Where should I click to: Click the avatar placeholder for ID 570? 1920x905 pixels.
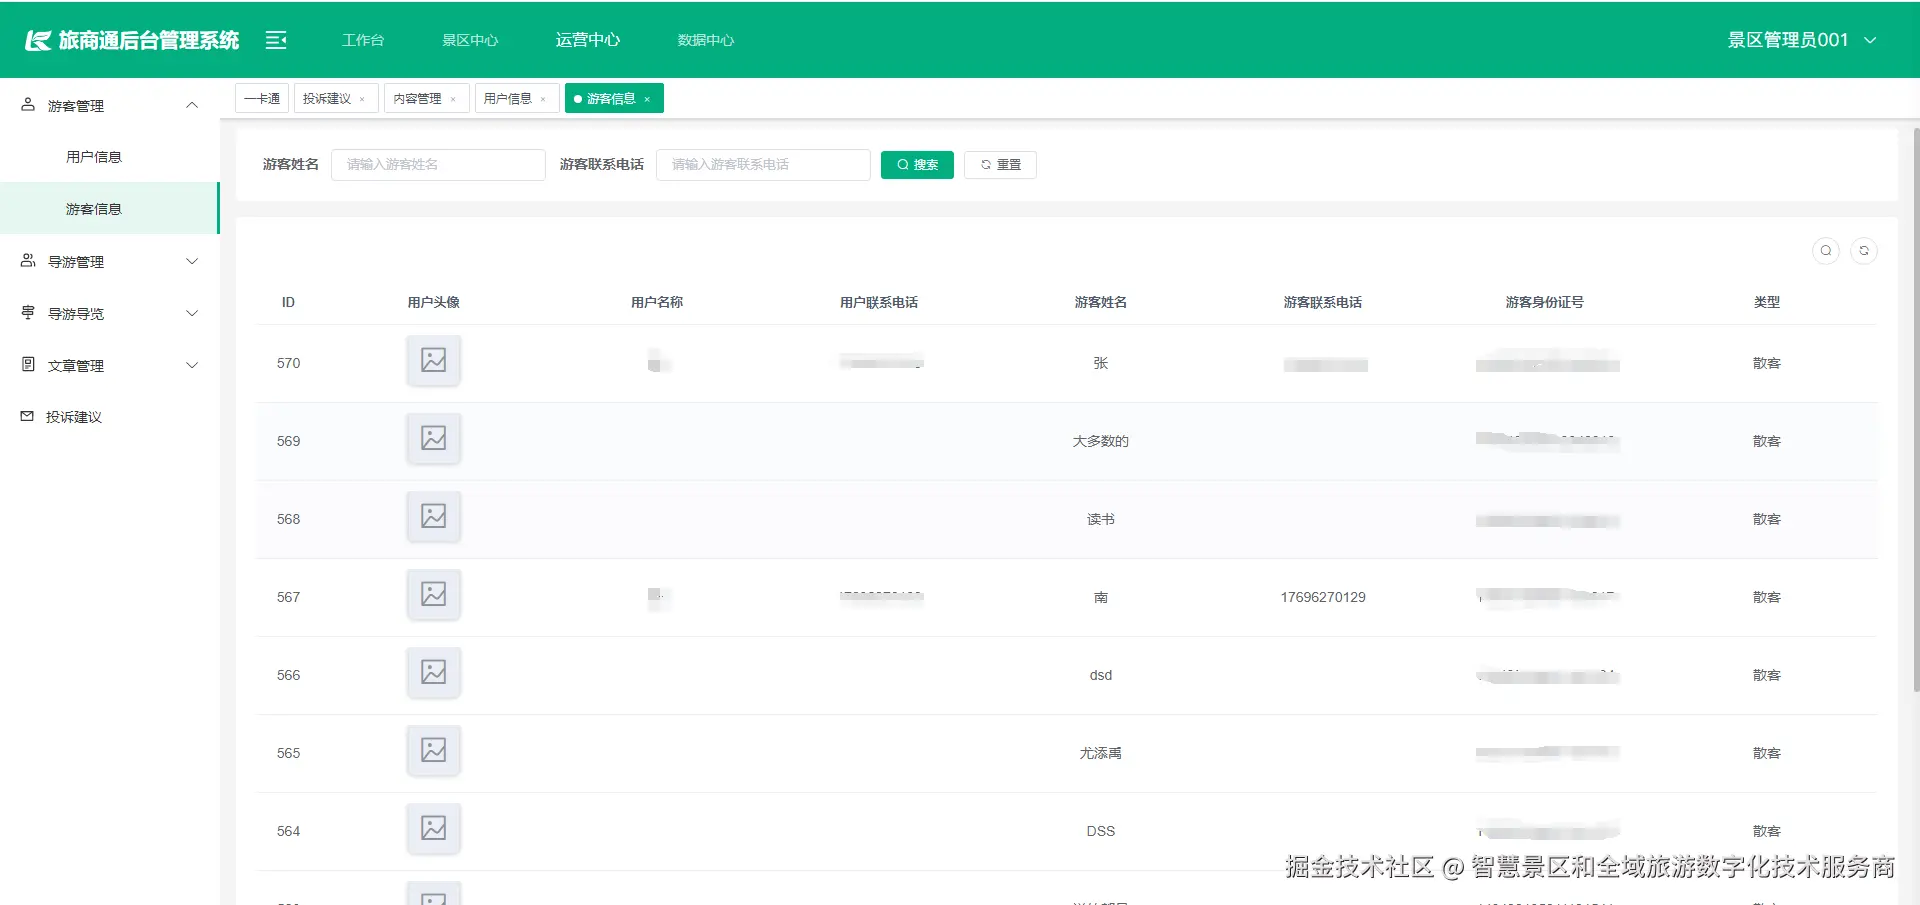tap(433, 360)
